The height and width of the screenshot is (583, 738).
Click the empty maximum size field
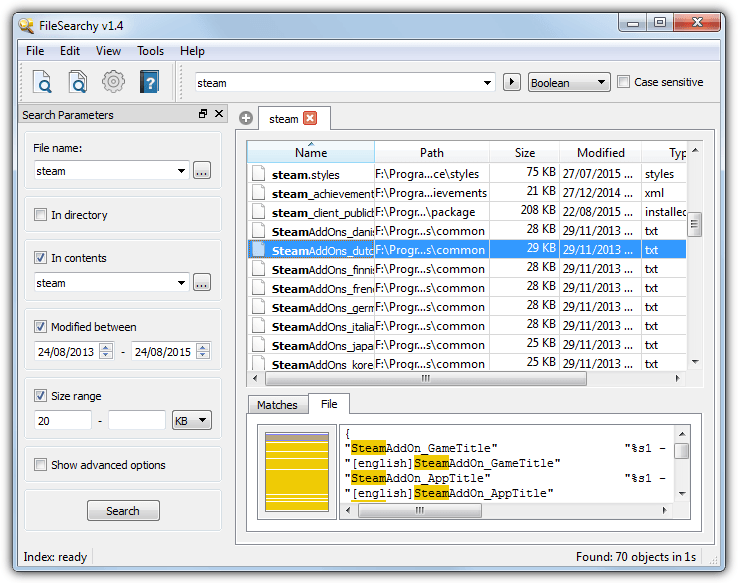click(136, 420)
